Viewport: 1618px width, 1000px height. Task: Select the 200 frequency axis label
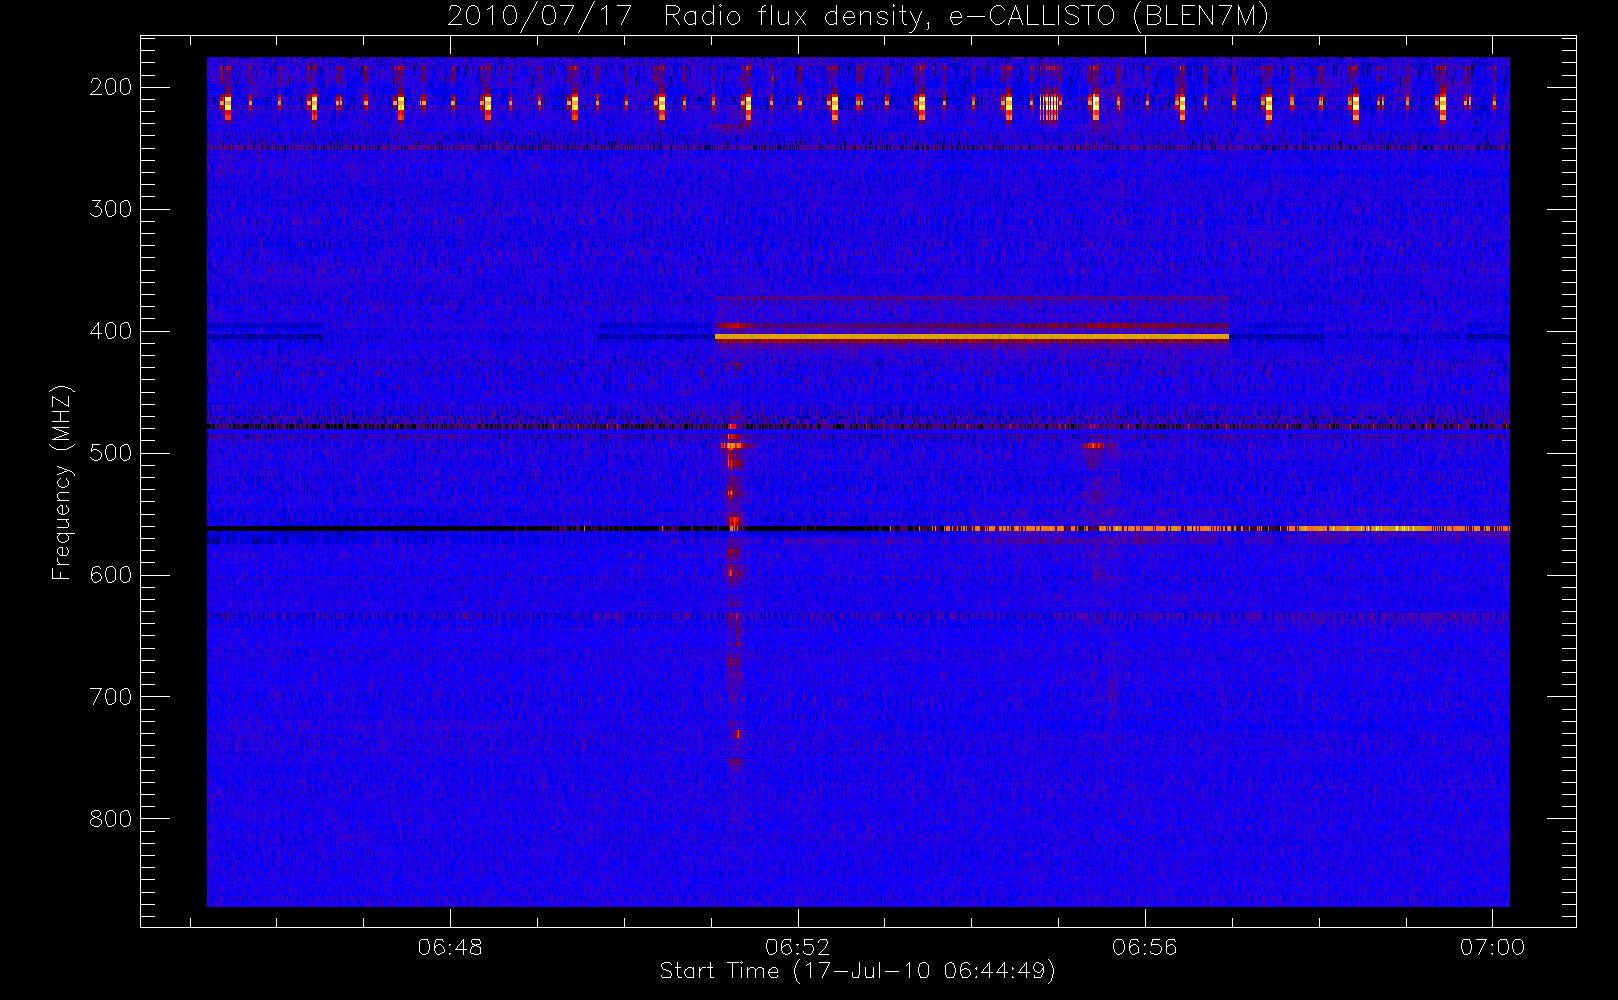pyautogui.click(x=111, y=87)
